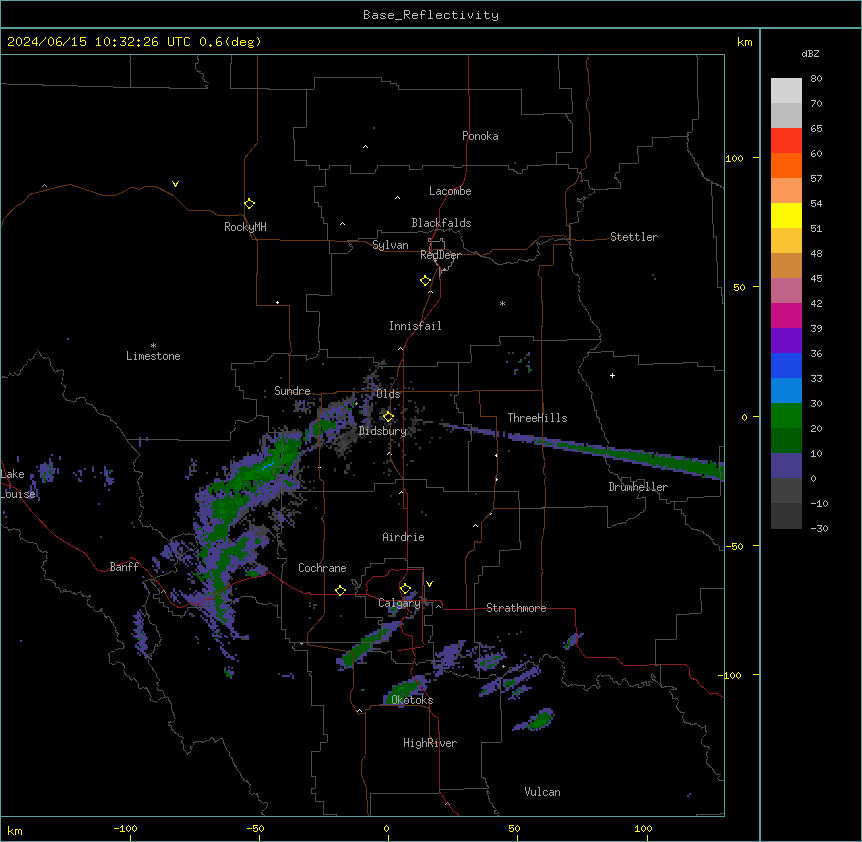The height and width of the screenshot is (842, 862).
Task: Click the Drumheller label
Action: click(x=638, y=487)
